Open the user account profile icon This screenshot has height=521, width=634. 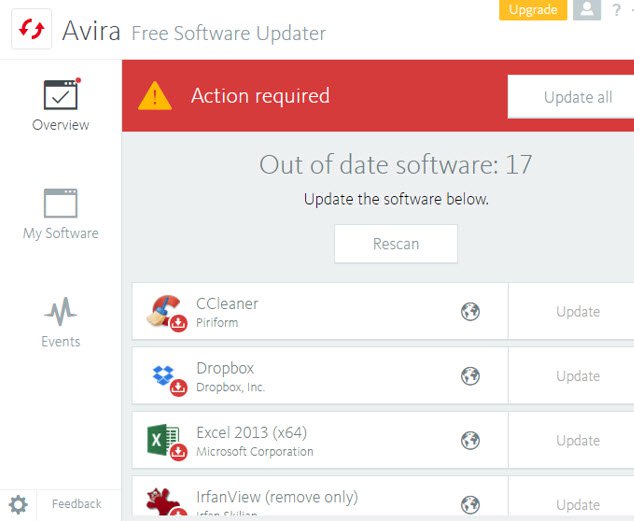tap(587, 10)
